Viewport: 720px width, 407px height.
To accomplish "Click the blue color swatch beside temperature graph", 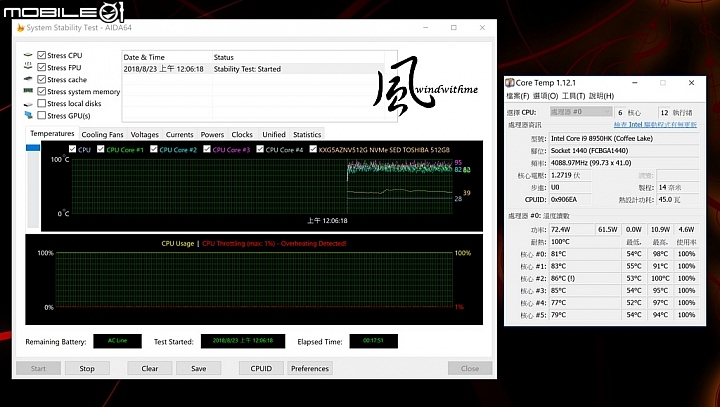I will (33, 147).
